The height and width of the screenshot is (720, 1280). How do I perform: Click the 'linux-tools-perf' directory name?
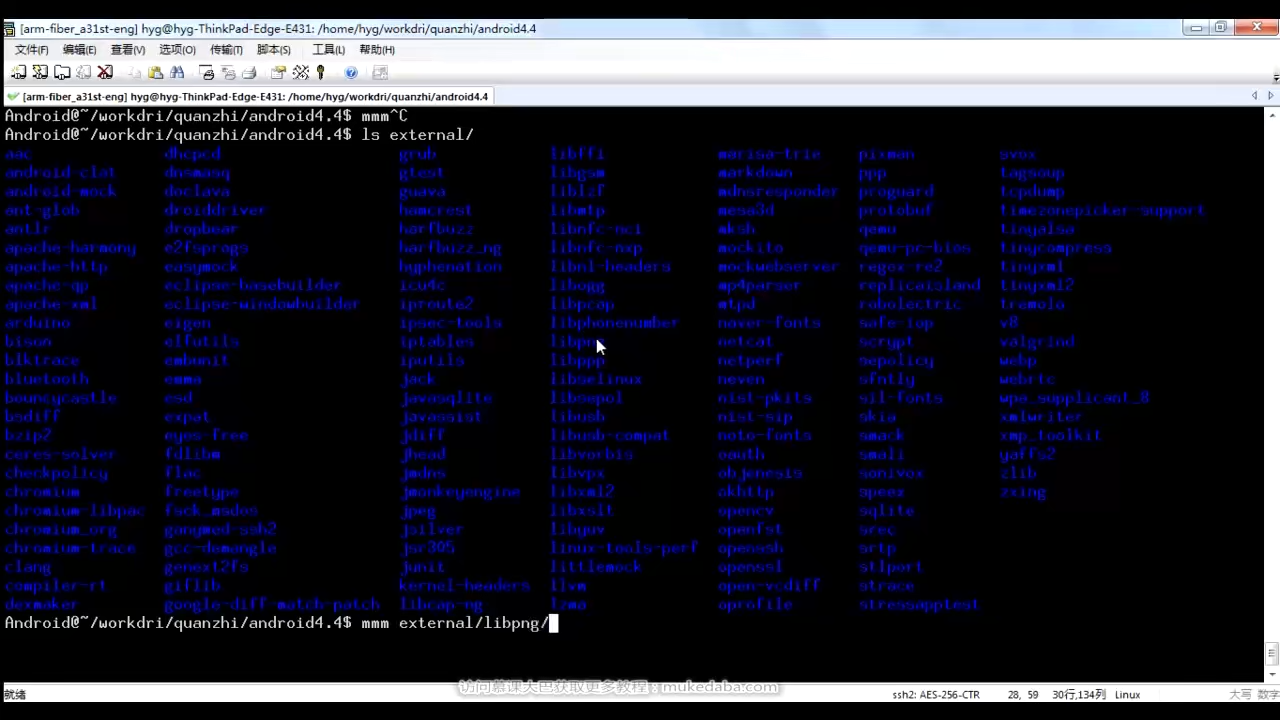pyautogui.click(x=624, y=547)
